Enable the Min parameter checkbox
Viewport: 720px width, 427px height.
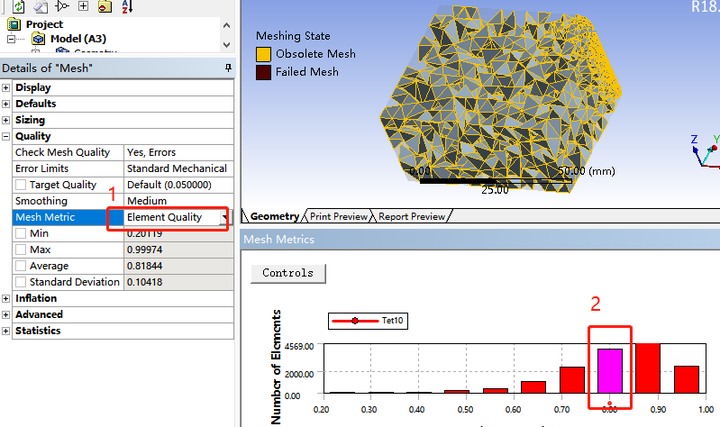[21, 233]
